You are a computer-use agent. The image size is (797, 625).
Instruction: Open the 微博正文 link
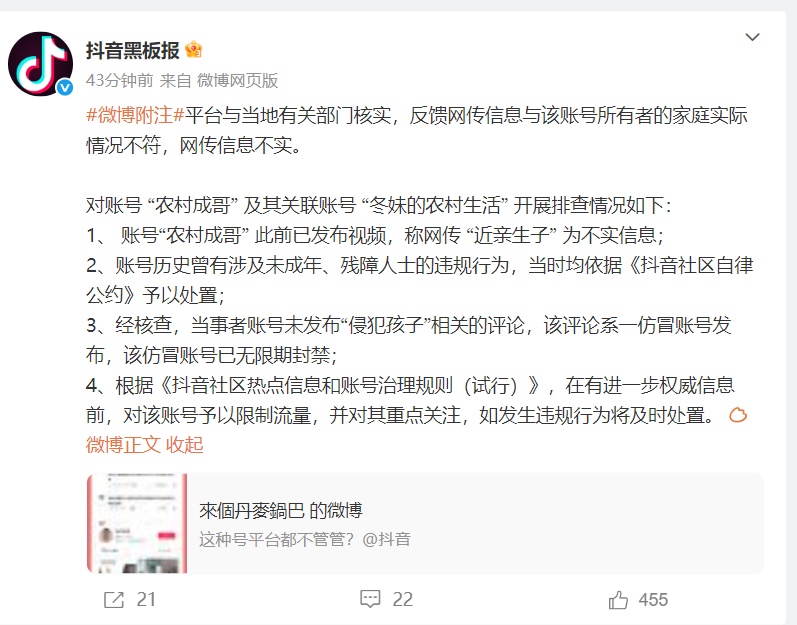point(123,445)
